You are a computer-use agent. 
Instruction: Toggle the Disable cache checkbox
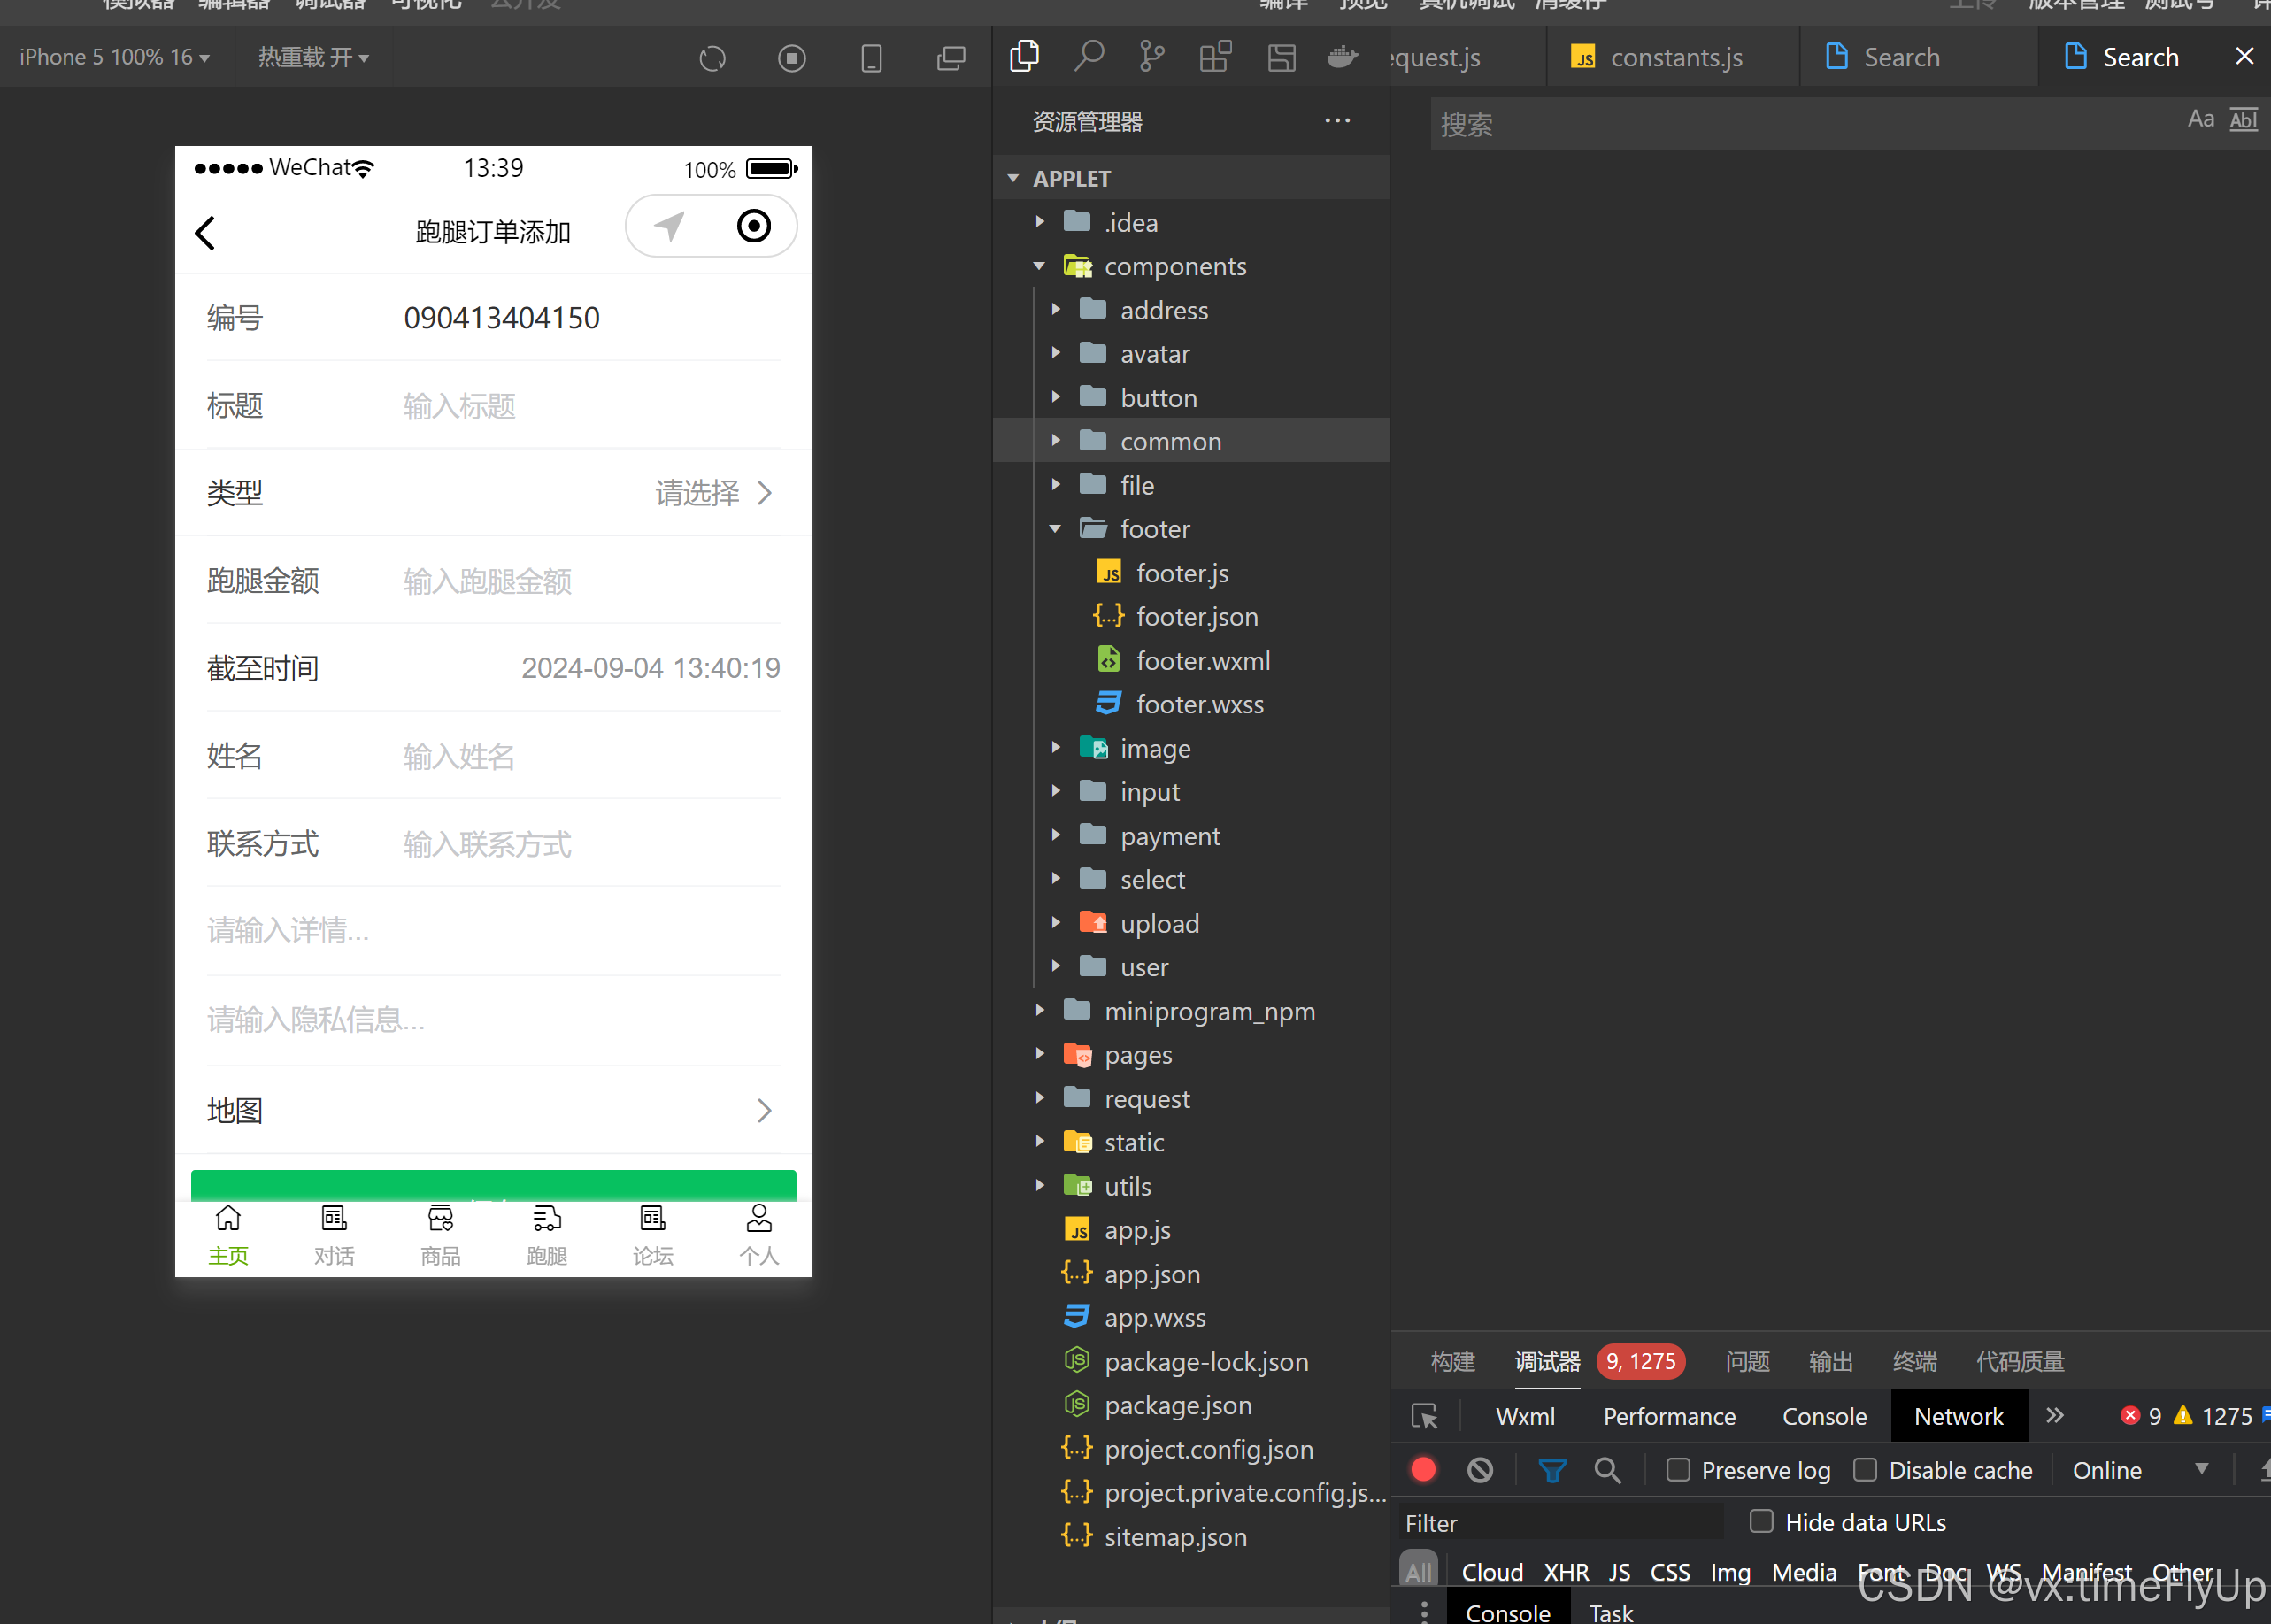point(1865,1470)
